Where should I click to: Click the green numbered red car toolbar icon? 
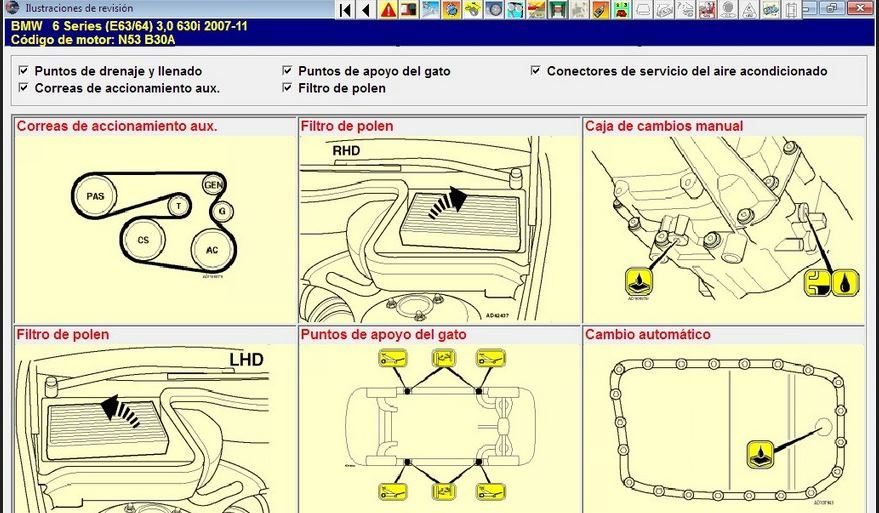point(622,10)
